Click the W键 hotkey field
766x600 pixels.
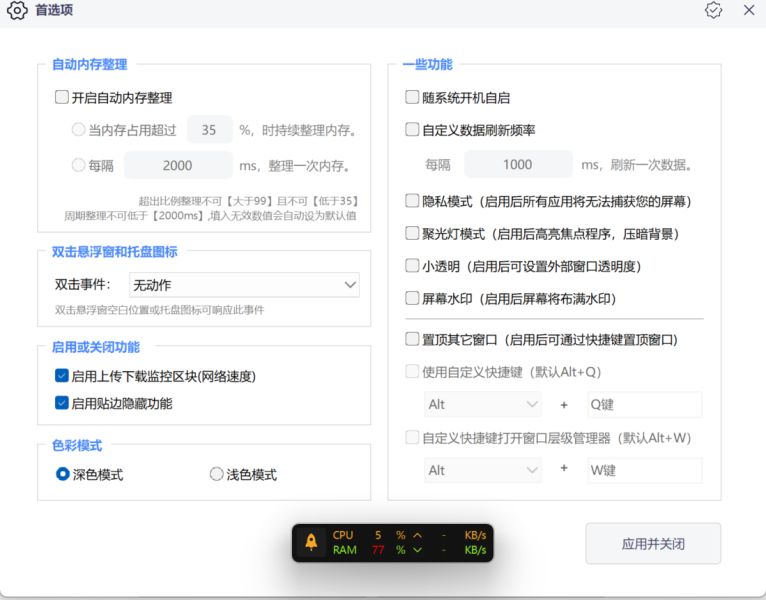(x=644, y=470)
